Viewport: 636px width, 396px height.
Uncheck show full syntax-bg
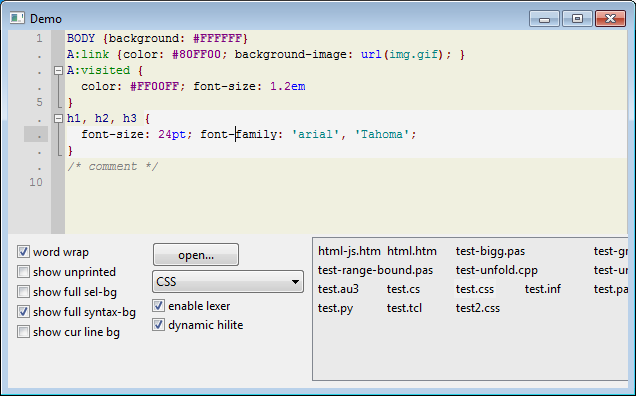(x=23, y=312)
